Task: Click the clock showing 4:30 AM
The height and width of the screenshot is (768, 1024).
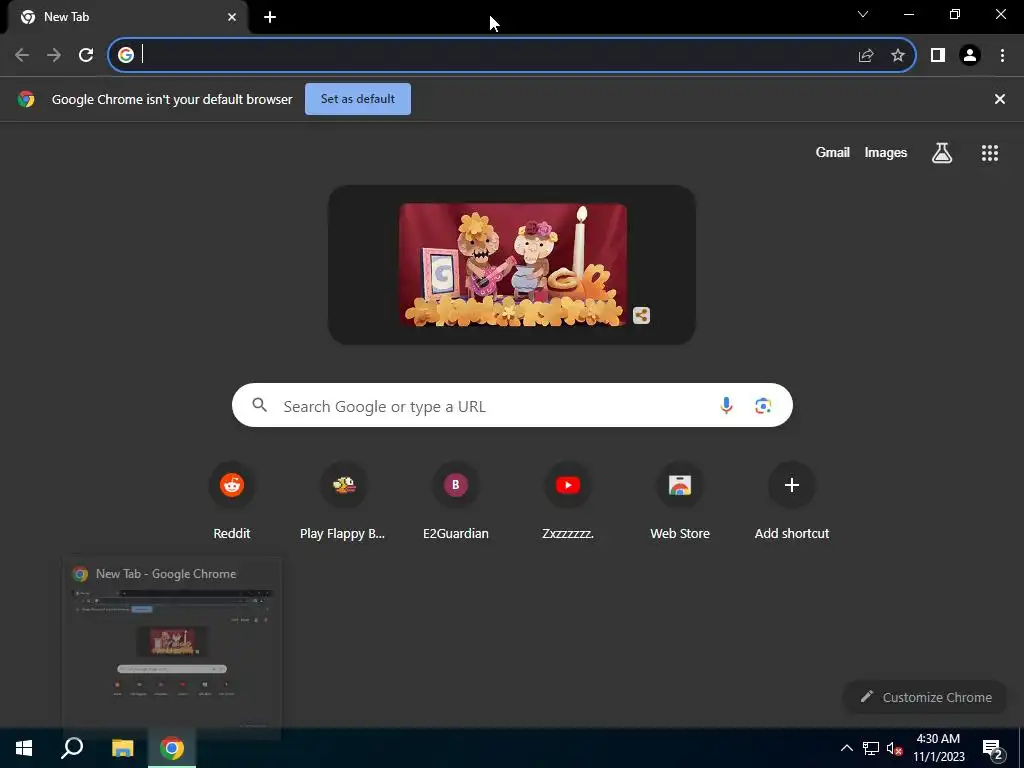Action: tap(938, 748)
